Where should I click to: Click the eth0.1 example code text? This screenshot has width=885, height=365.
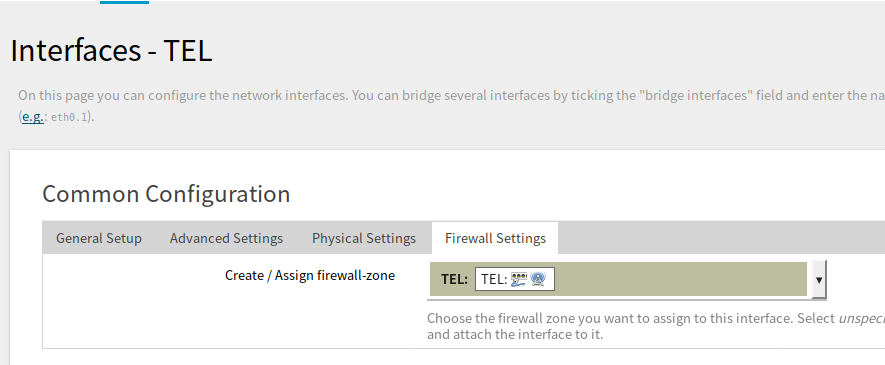click(69, 118)
